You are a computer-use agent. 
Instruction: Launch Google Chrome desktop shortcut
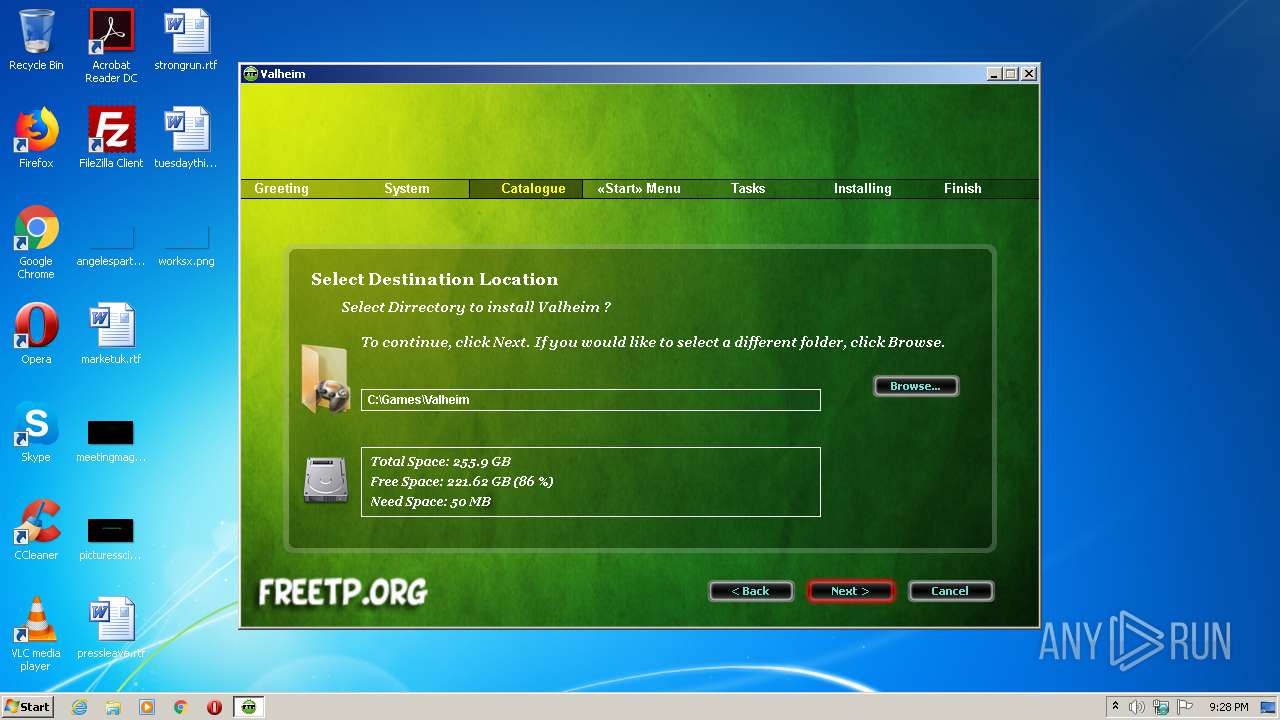(36, 242)
